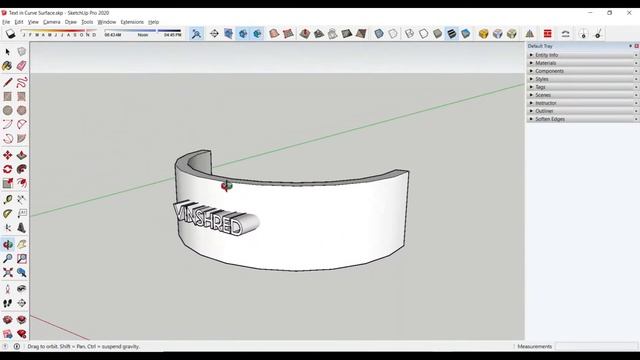This screenshot has height=360, width=640.
Task: Choose the Make Component tool
Action: coord(22,51)
